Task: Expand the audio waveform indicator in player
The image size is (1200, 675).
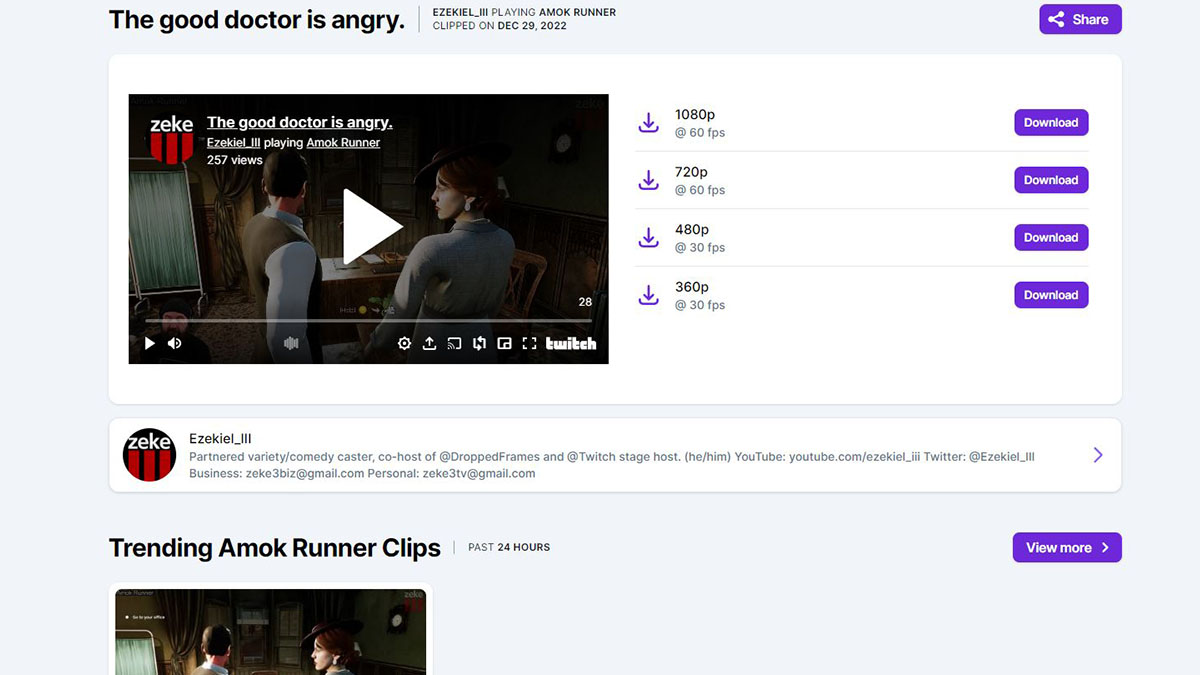Action: [x=290, y=343]
